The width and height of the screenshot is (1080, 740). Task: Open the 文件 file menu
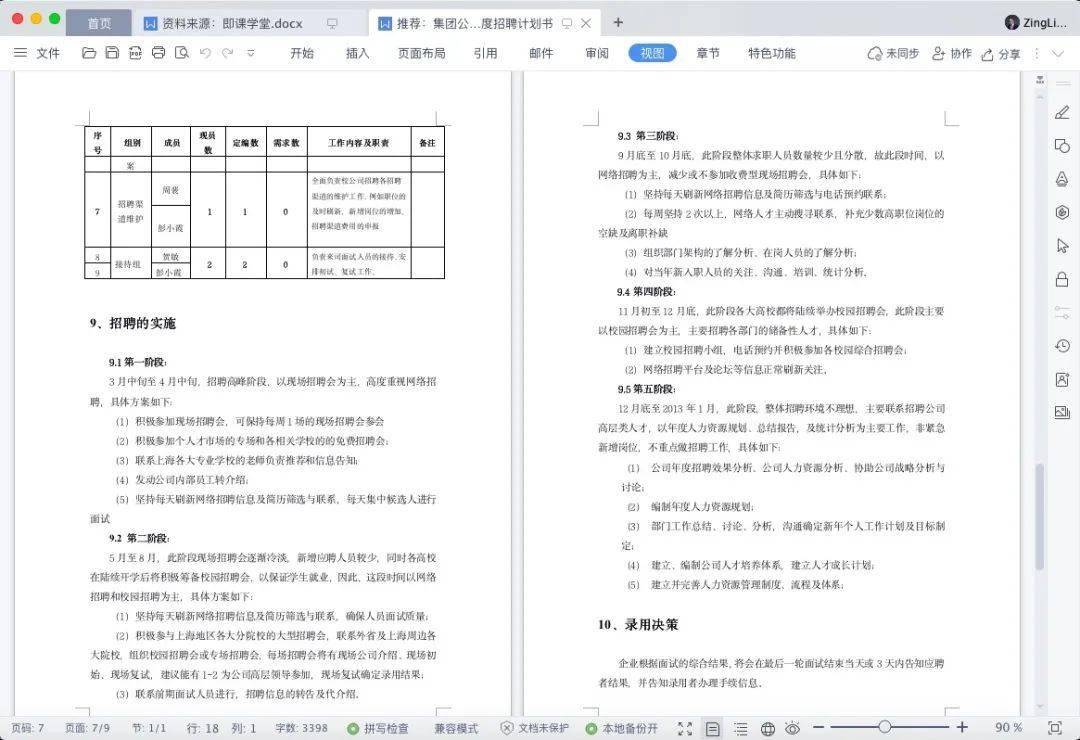coord(37,53)
